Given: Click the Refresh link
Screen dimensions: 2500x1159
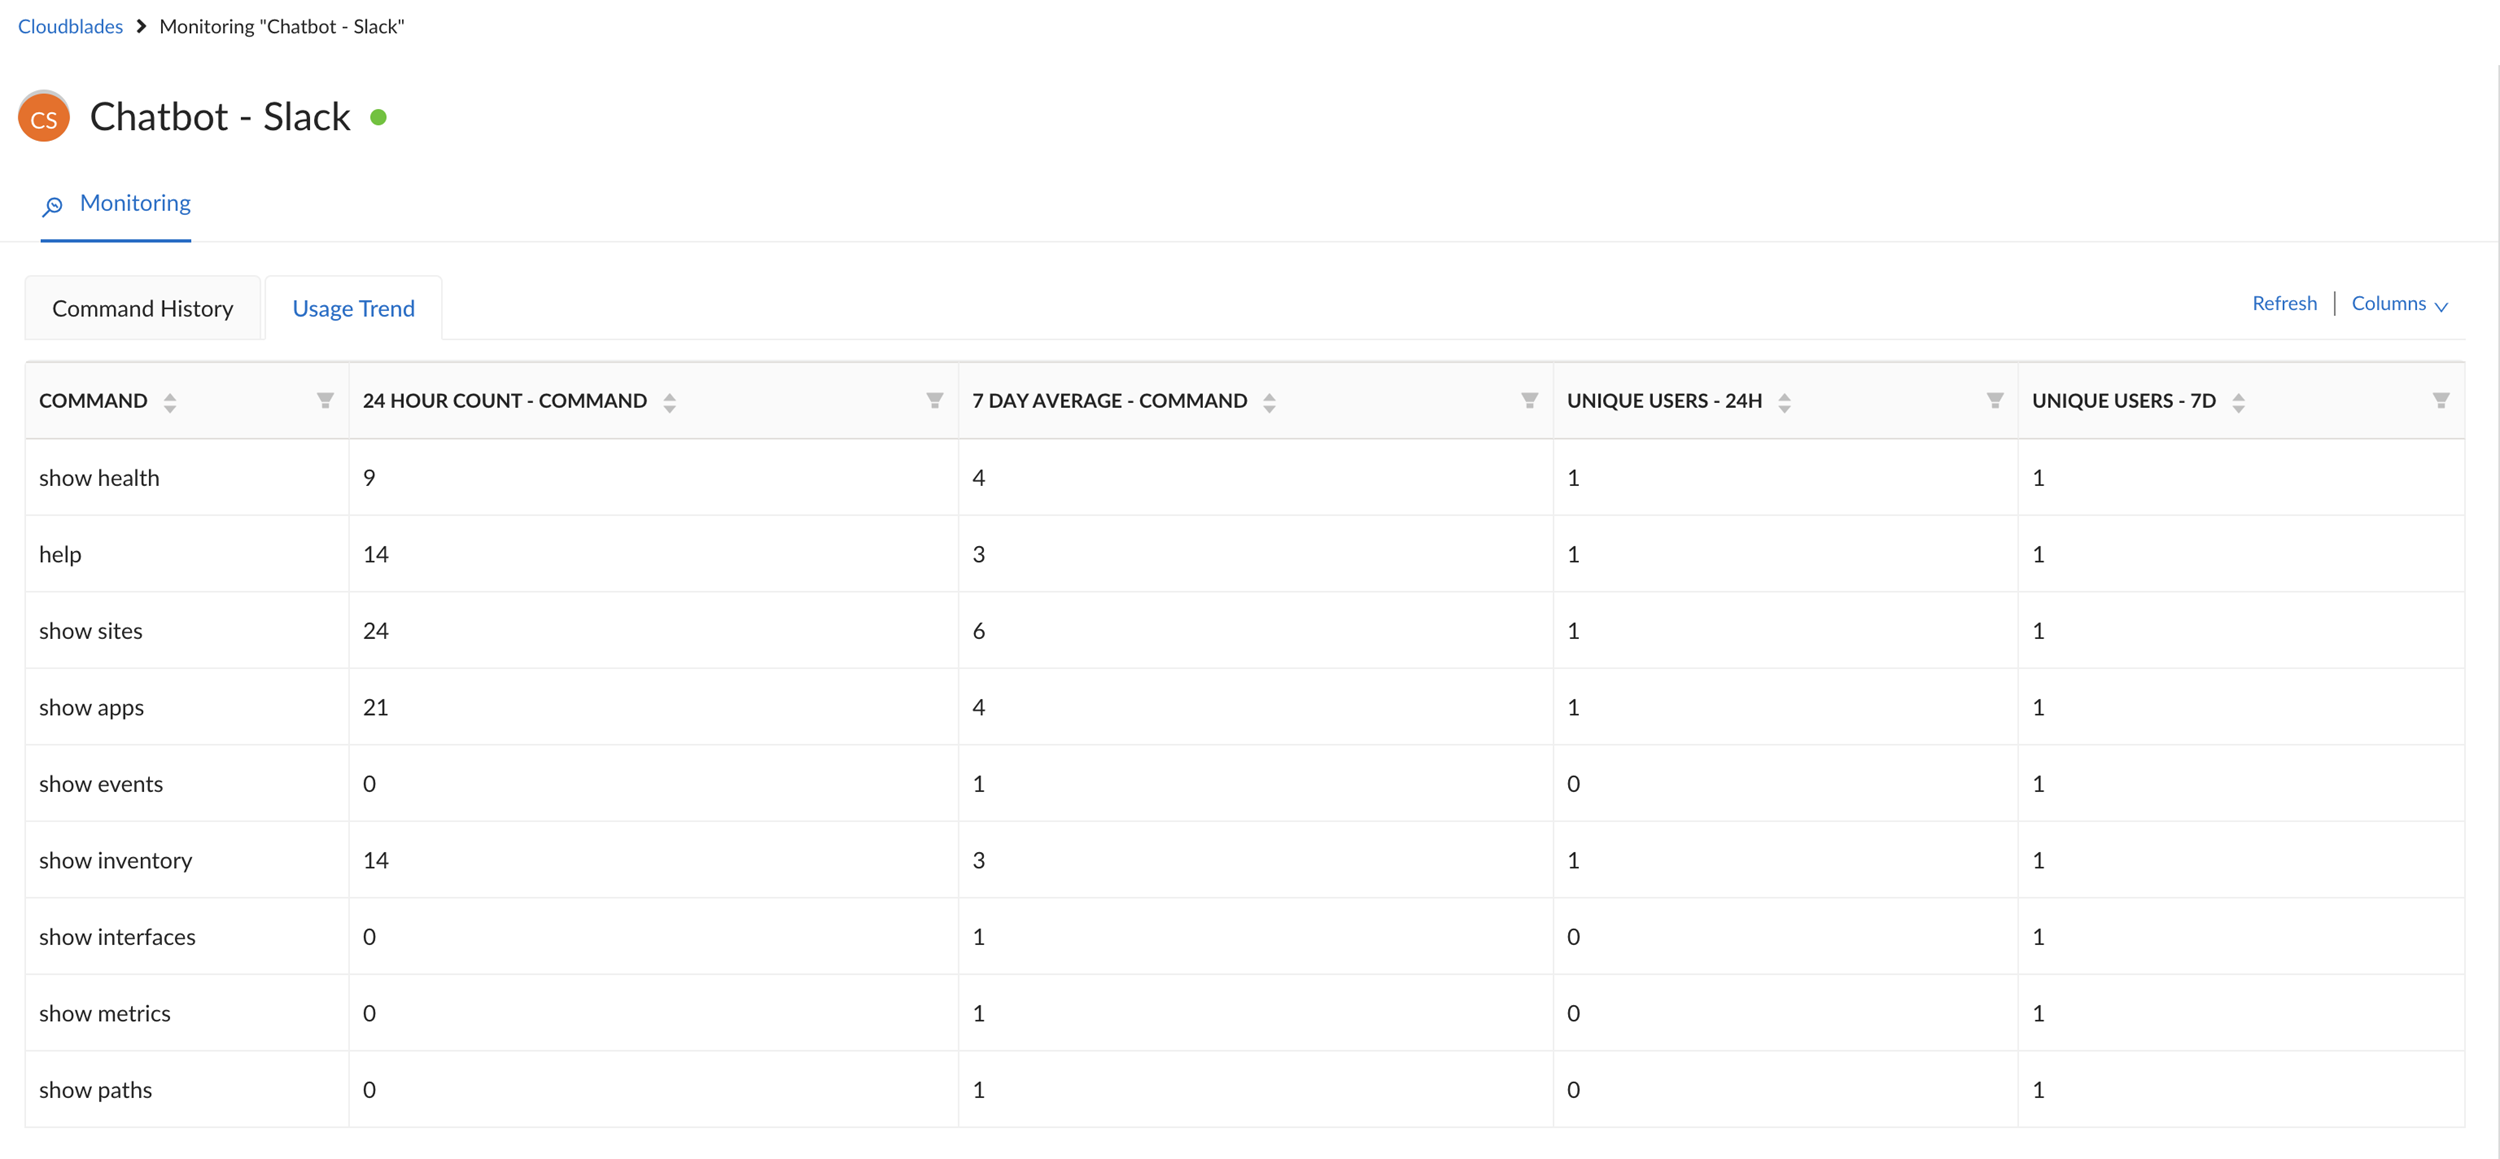Looking at the screenshot, I should 2283,303.
